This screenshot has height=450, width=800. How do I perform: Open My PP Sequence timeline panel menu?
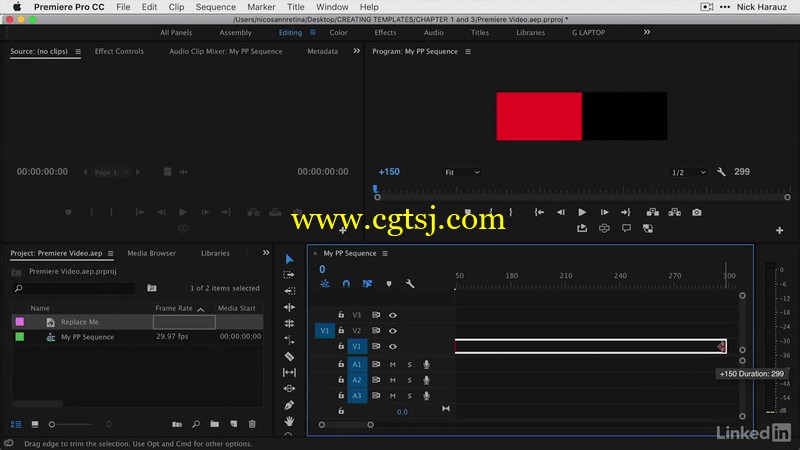coord(385,254)
